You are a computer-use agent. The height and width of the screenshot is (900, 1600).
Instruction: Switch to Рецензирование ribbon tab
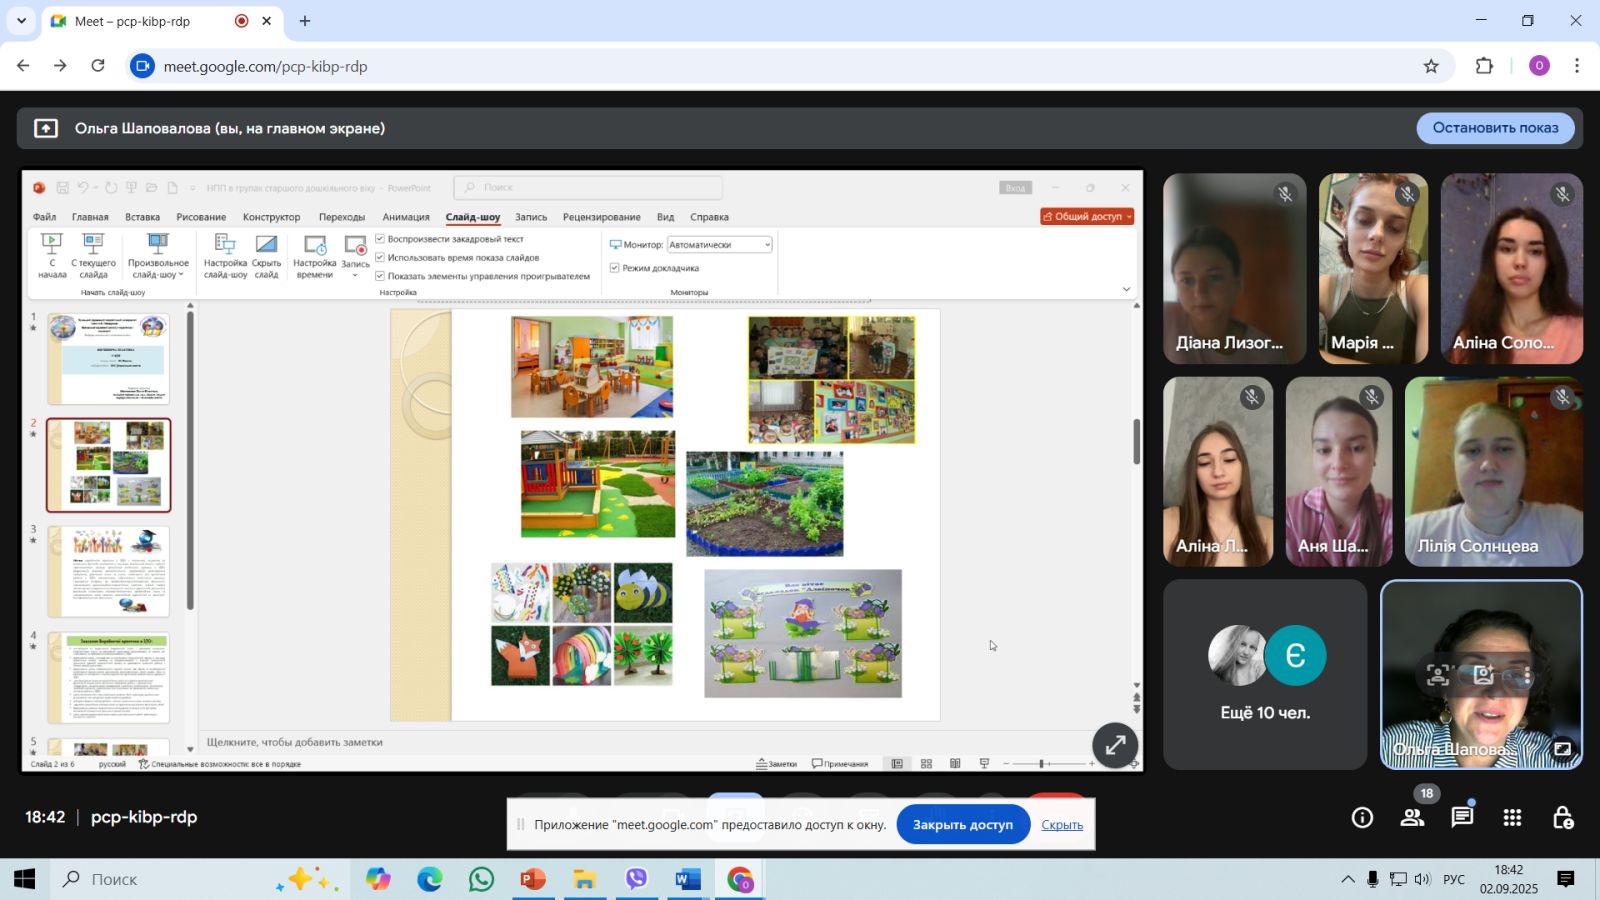tap(601, 217)
